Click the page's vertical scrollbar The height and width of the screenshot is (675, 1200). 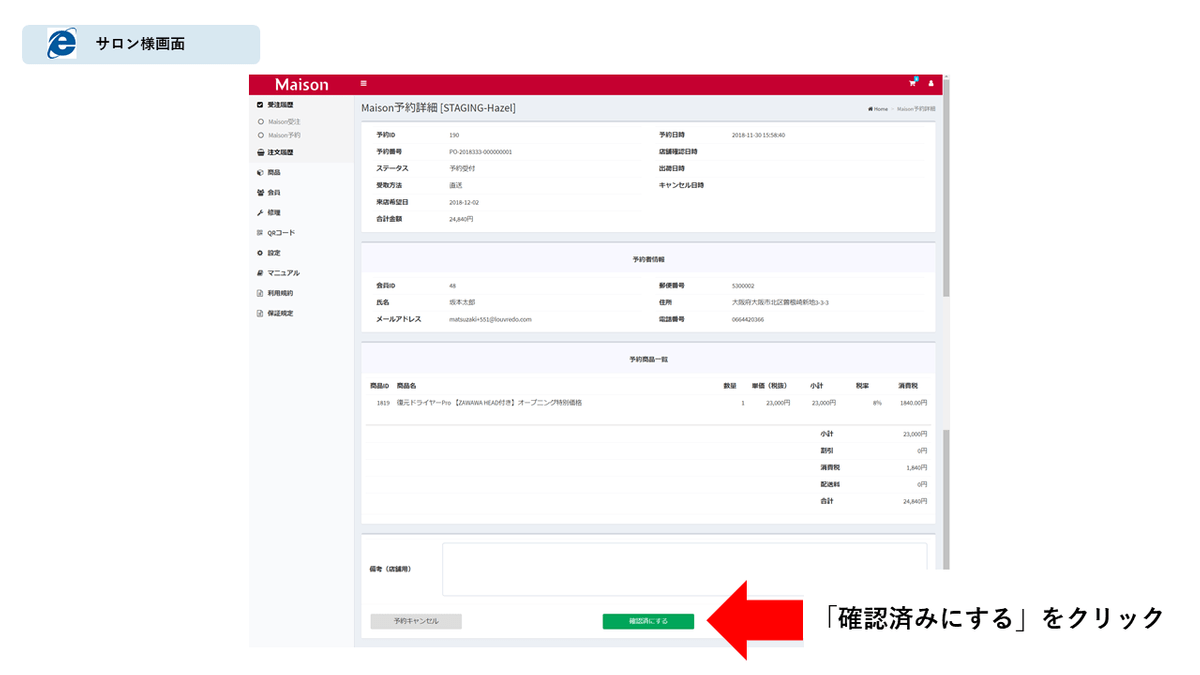coord(945,200)
